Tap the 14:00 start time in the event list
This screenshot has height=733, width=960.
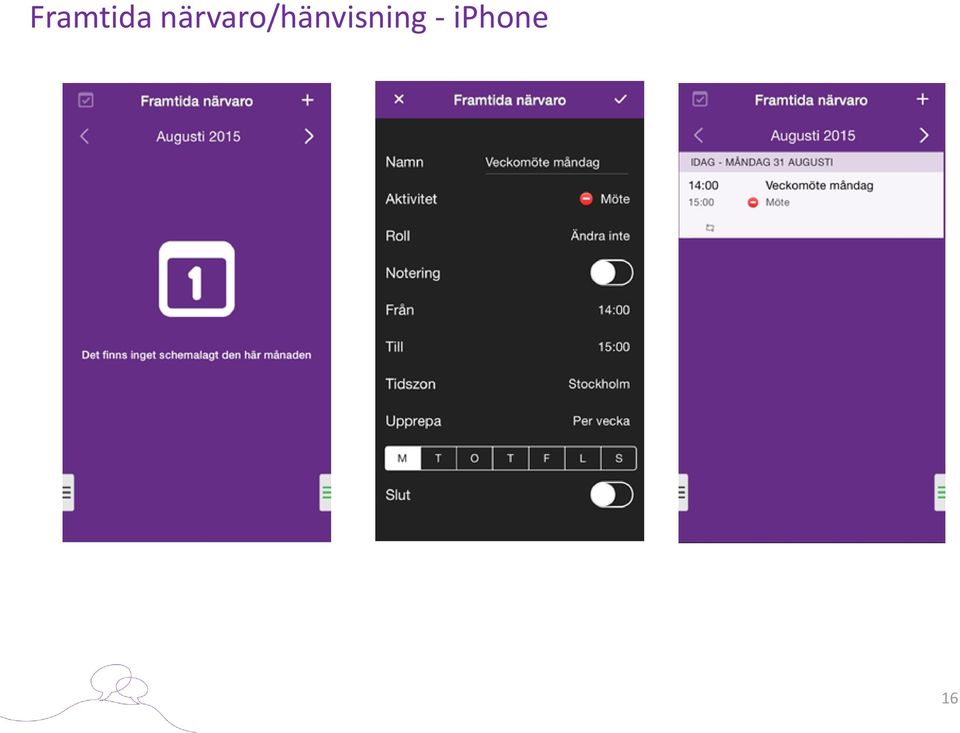pos(703,186)
